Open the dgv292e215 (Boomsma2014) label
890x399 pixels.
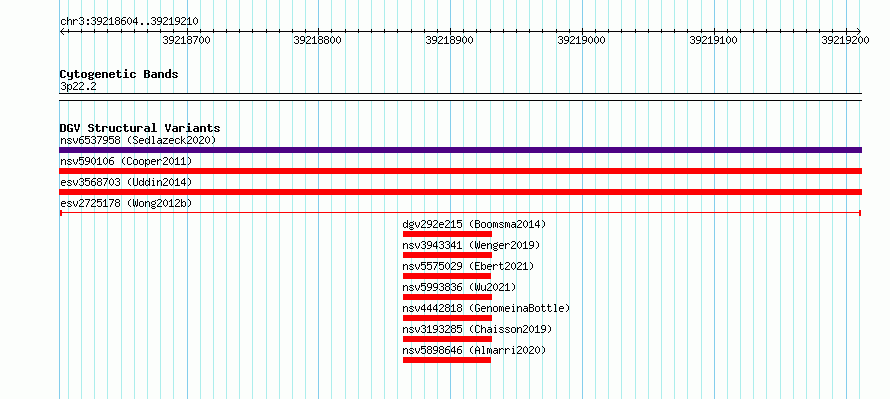pos(474,224)
